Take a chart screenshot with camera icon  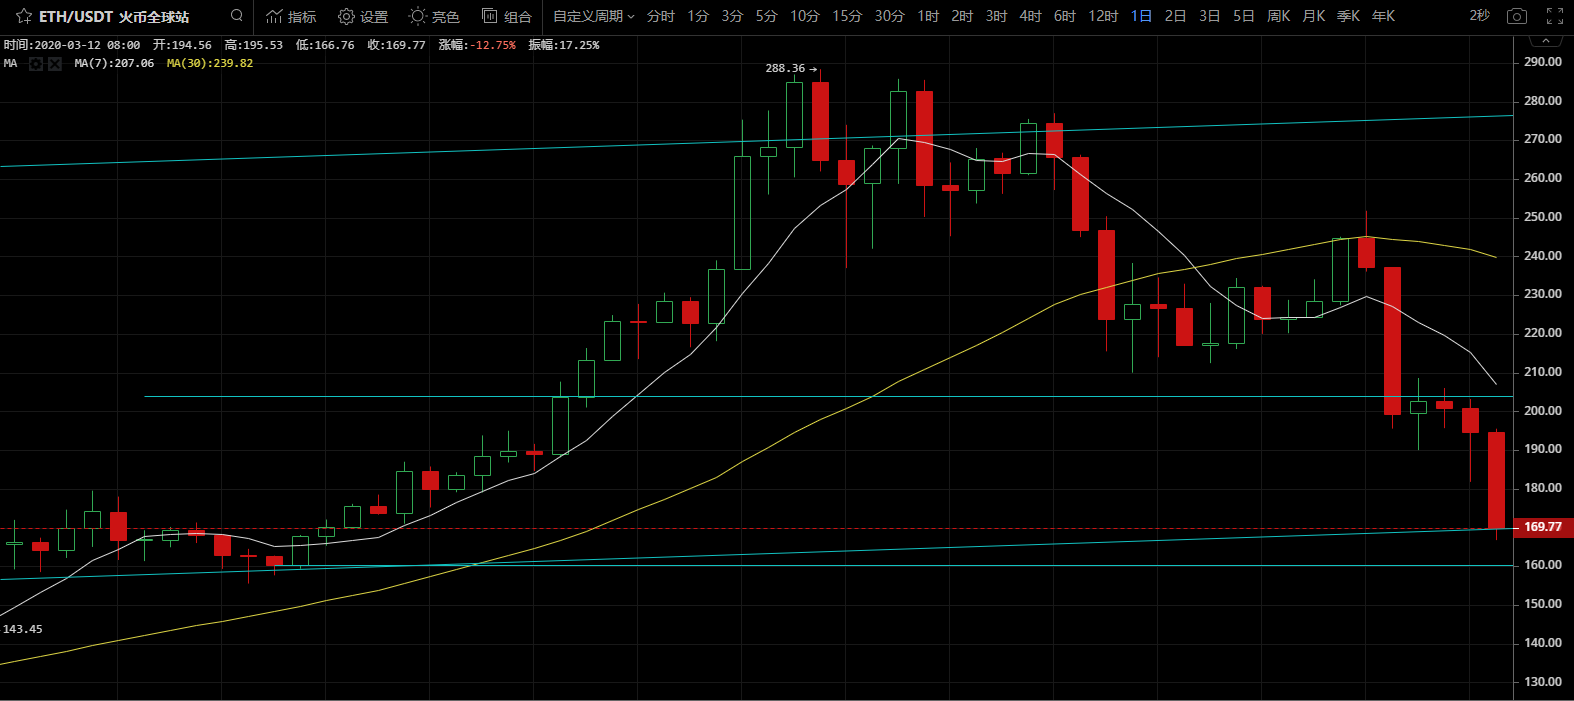[1517, 16]
